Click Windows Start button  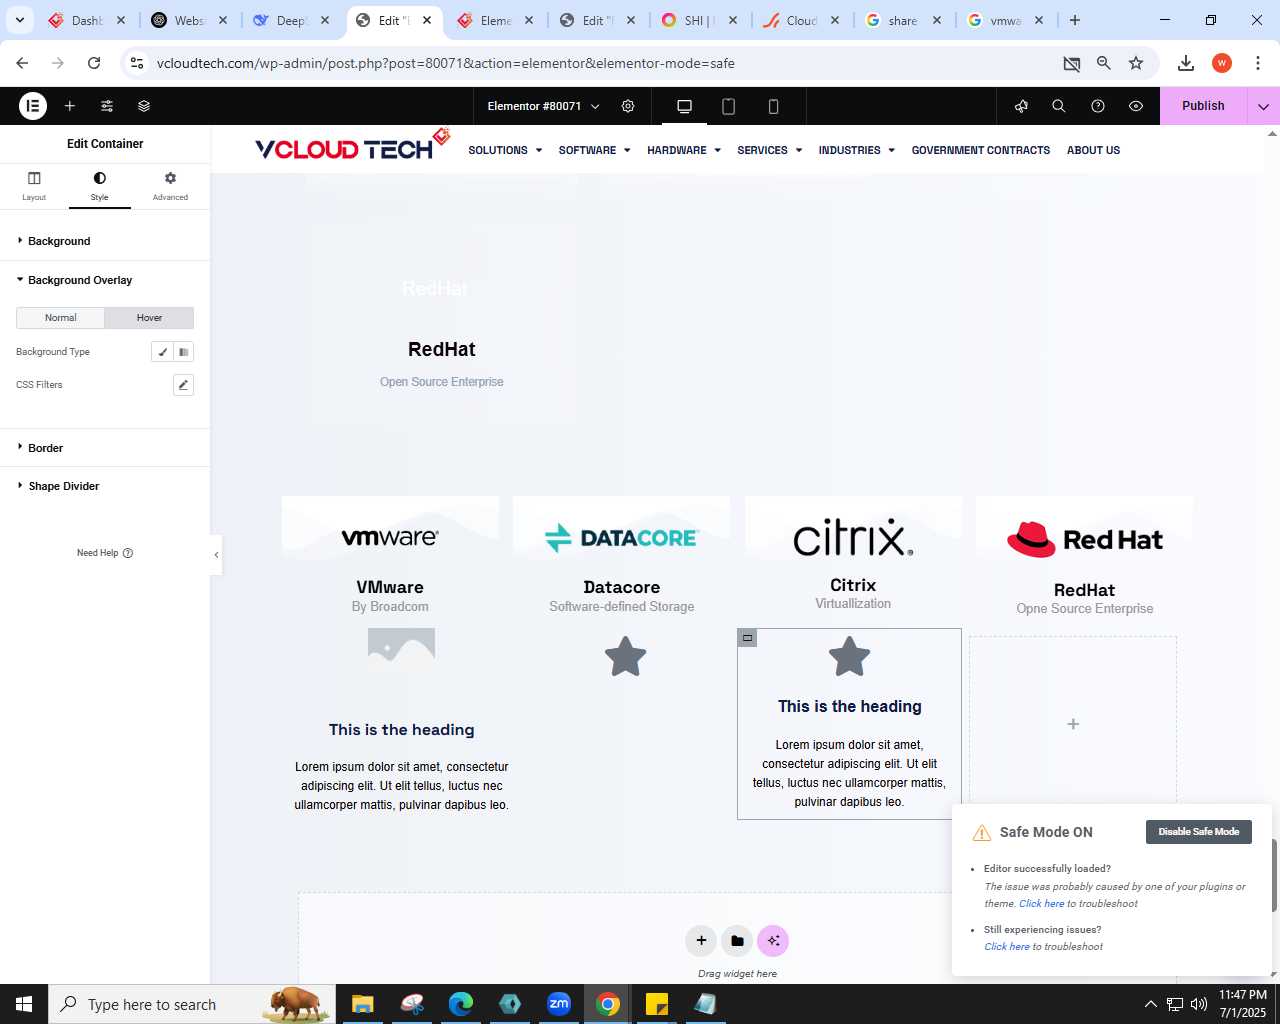pos(24,1004)
